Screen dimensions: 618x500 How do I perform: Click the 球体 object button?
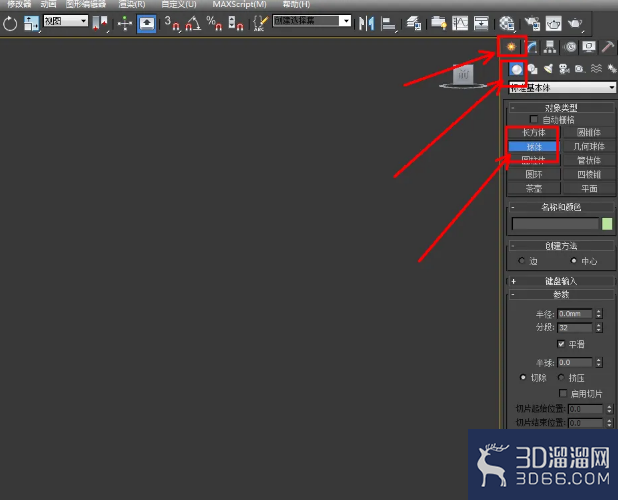pos(534,147)
